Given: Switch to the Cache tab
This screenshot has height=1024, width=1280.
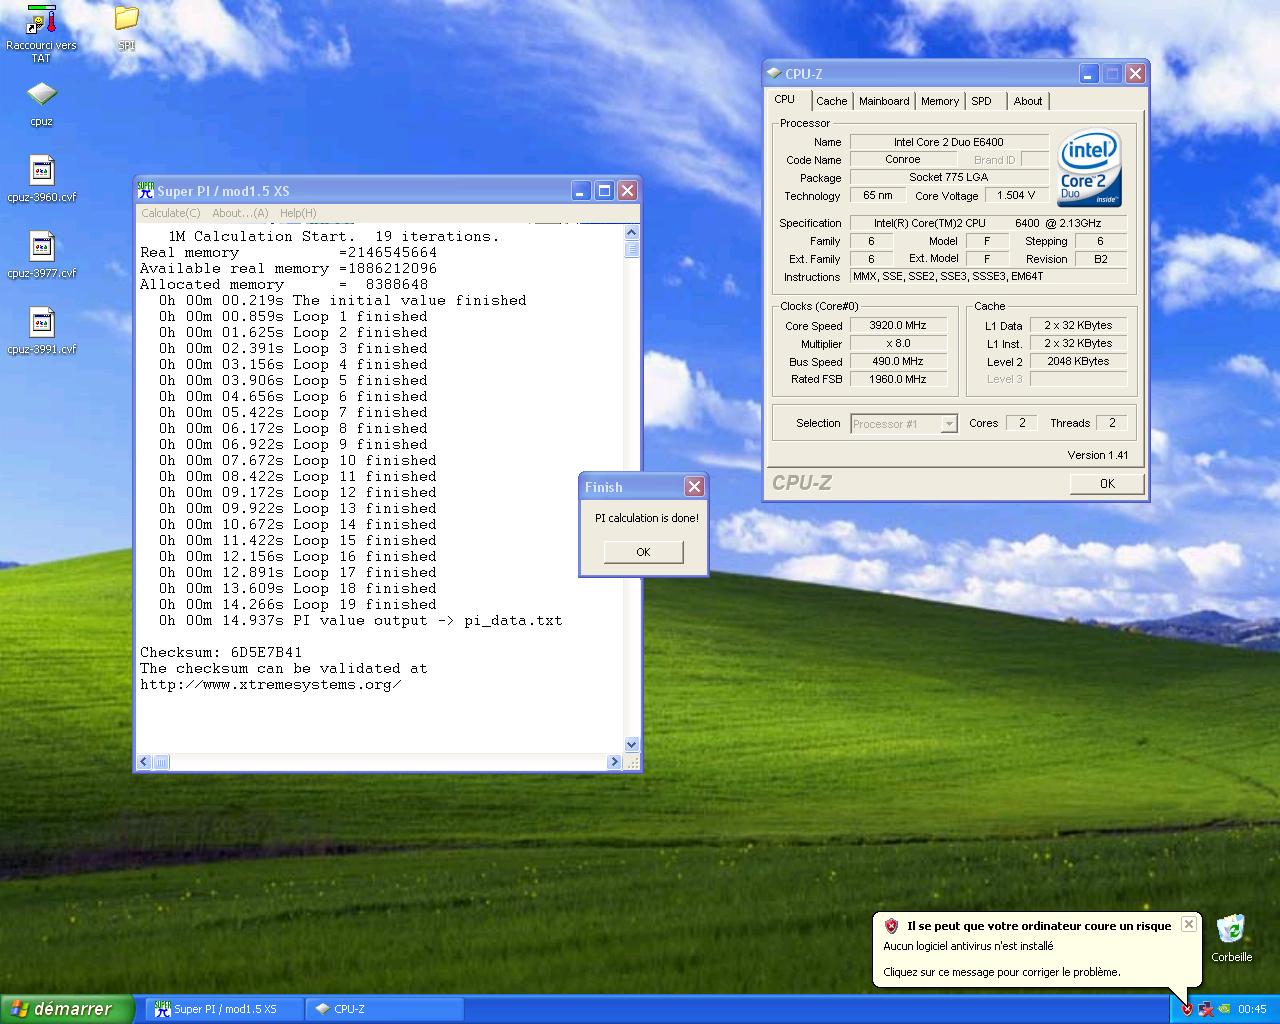Looking at the screenshot, I should pos(831,101).
